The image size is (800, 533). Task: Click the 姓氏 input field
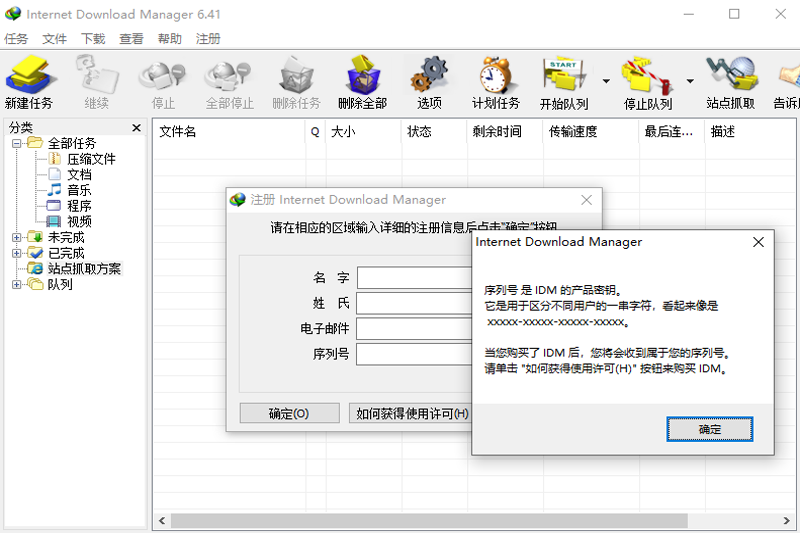pyautogui.click(x=414, y=303)
